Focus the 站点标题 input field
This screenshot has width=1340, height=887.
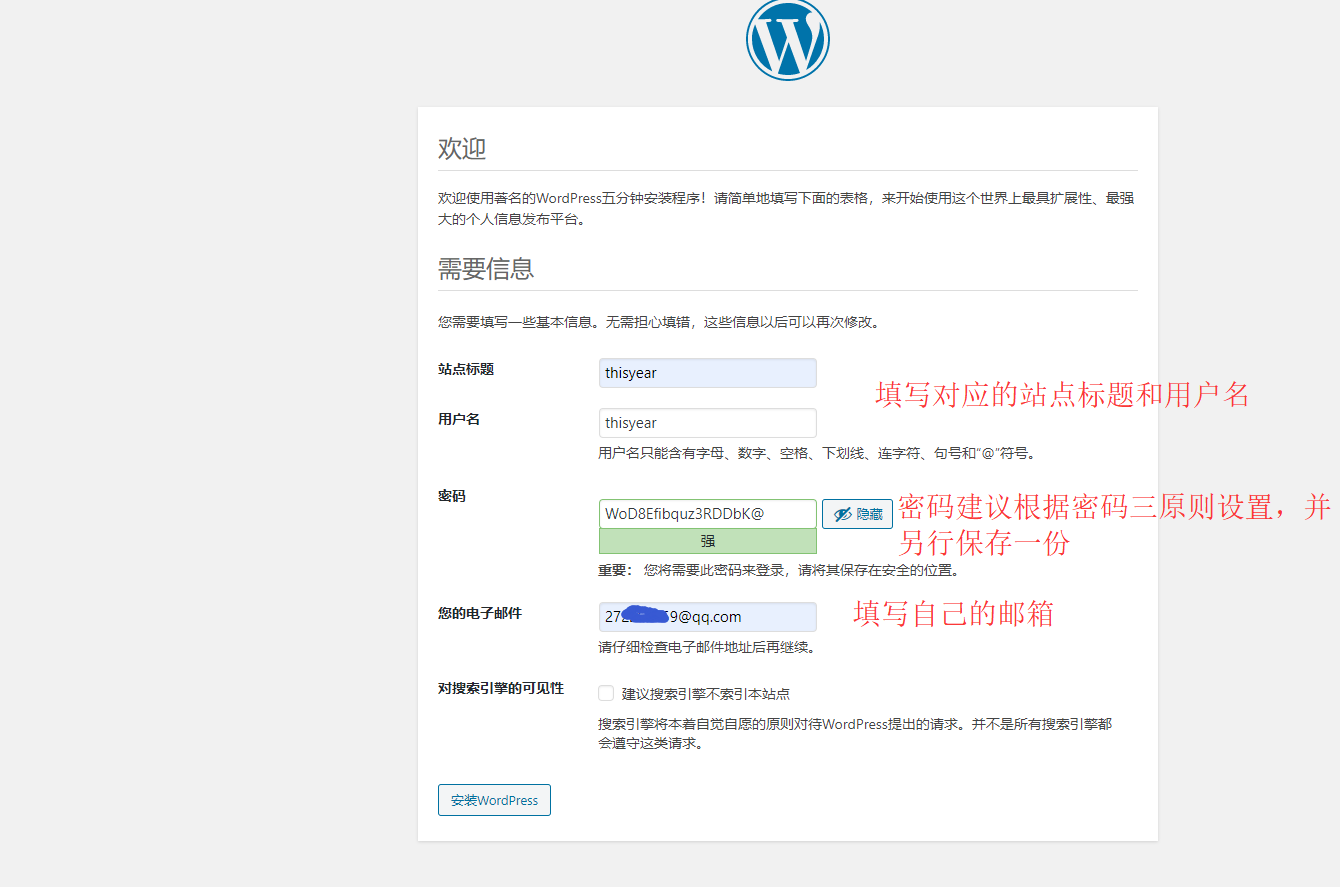(x=708, y=373)
